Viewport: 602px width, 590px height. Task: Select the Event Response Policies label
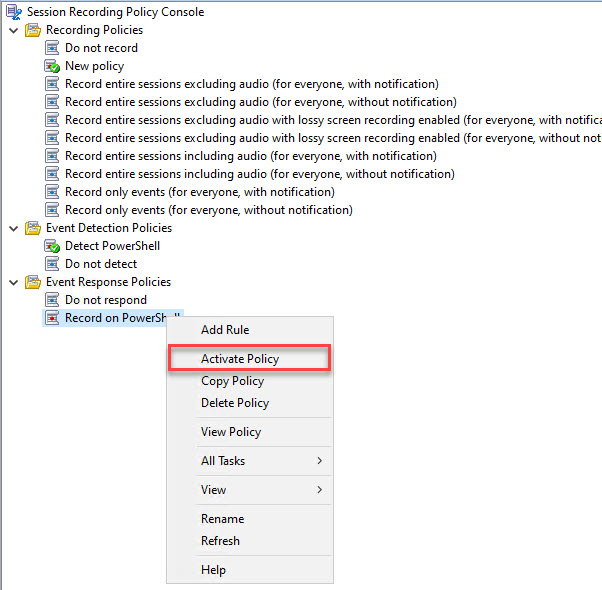pyautogui.click(x=109, y=282)
